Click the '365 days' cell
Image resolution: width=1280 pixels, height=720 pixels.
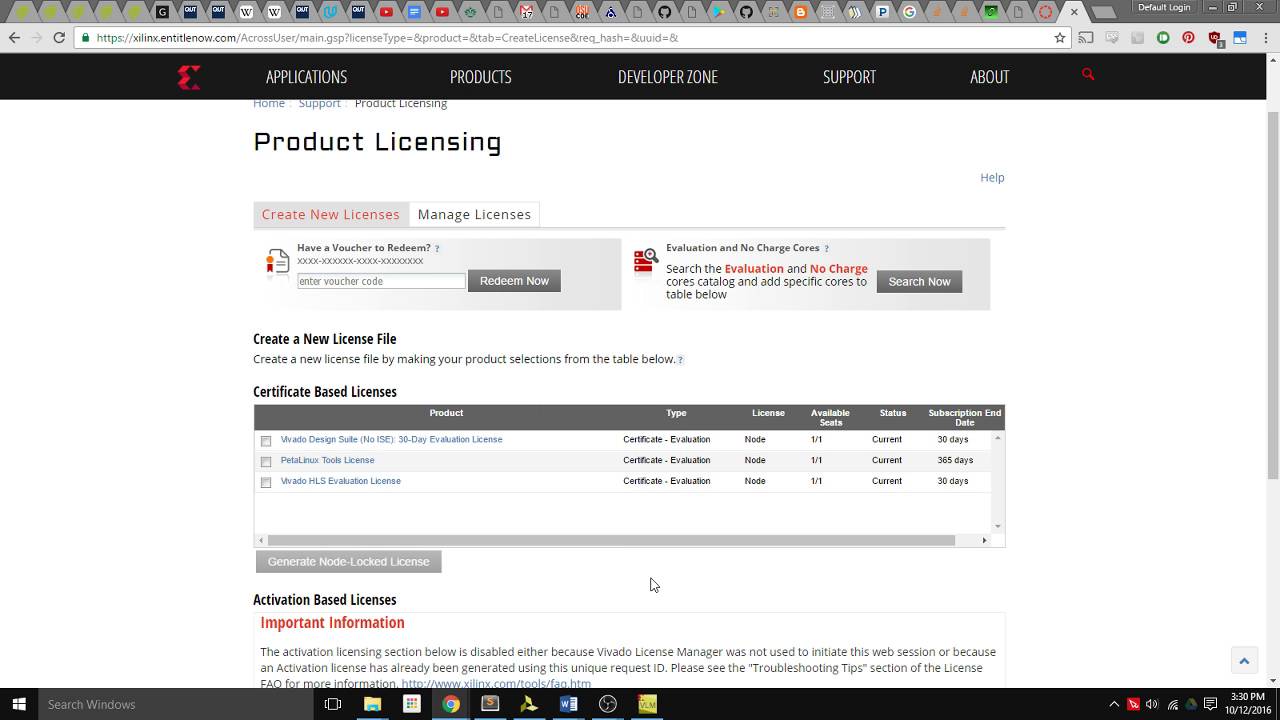[955, 460]
